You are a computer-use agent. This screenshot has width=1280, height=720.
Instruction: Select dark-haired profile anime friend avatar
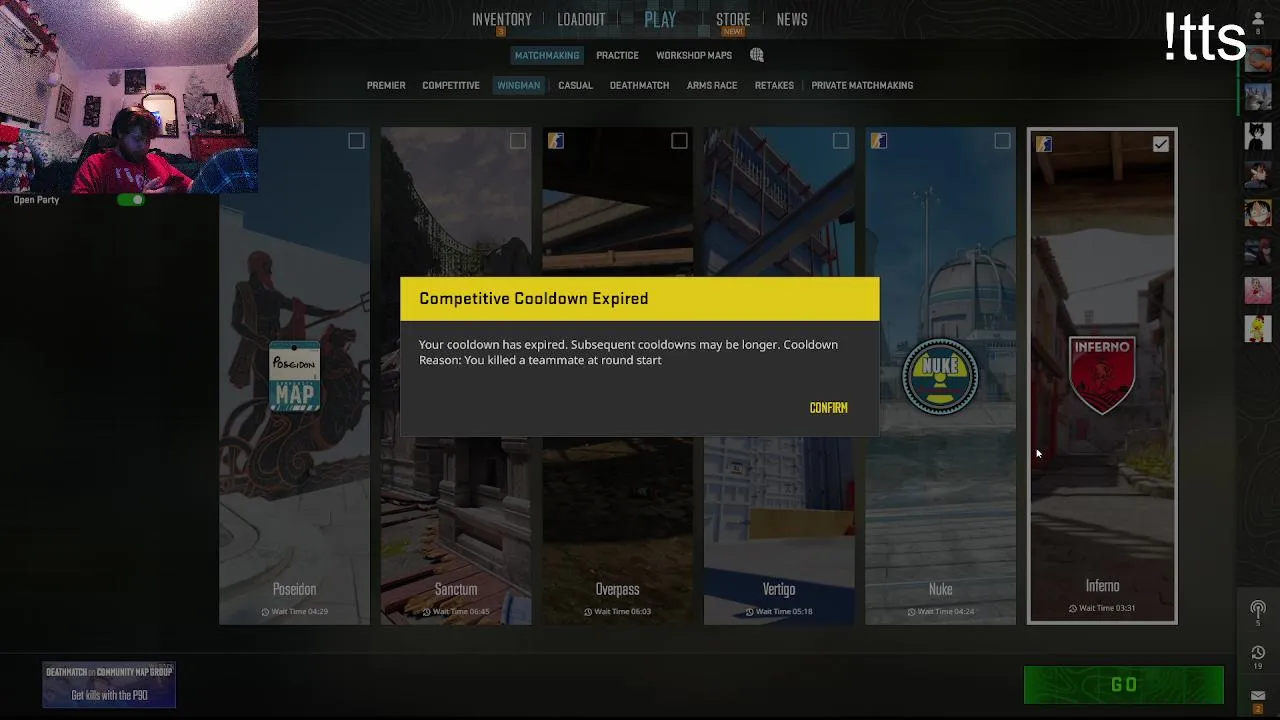[x=1258, y=174]
